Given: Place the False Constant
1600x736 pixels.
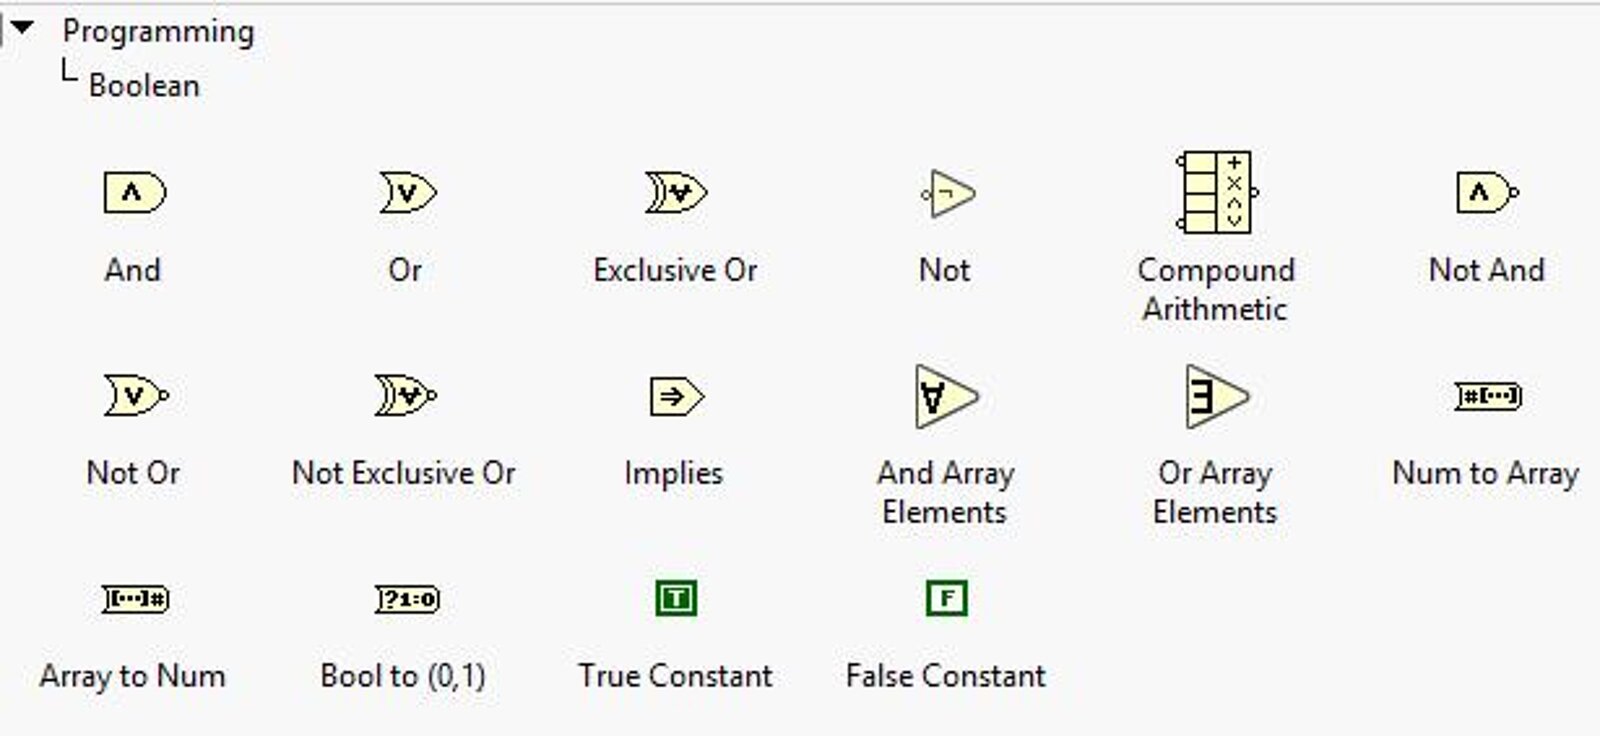Looking at the screenshot, I should [x=946, y=598].
